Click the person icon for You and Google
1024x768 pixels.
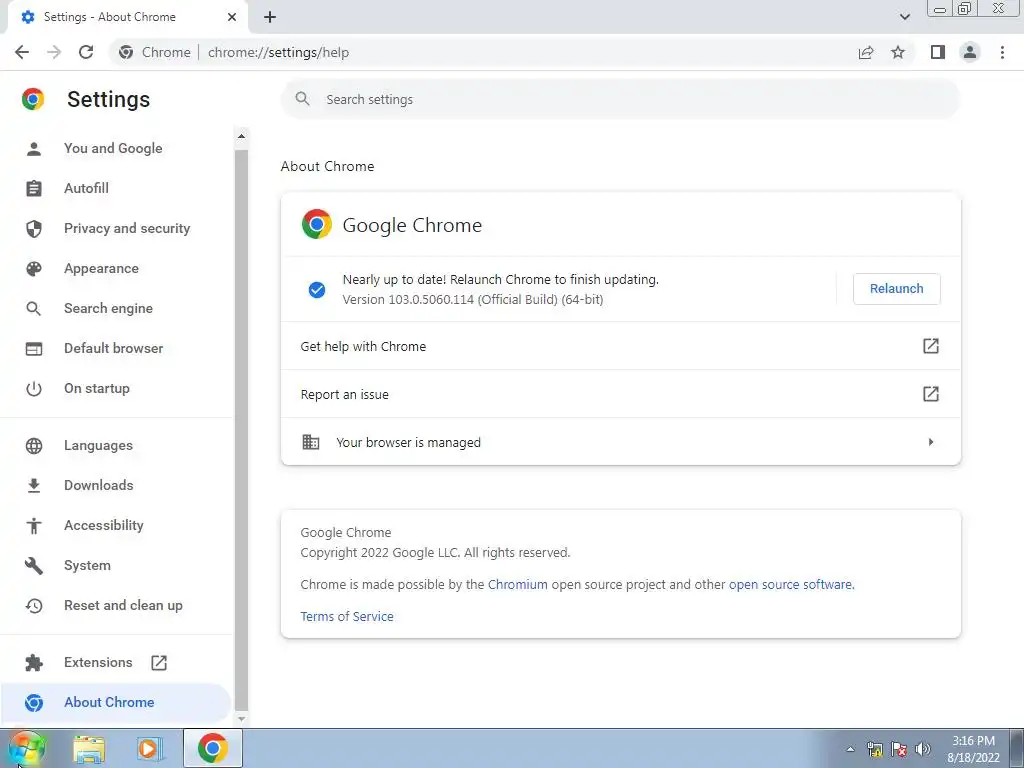click(33, 149)
